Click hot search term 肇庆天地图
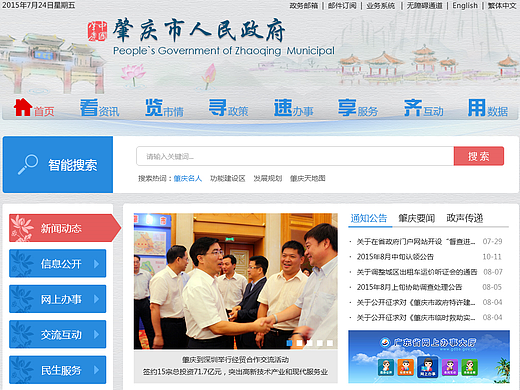Image resolution: width=520 pixels, height=390 pixels. pyautogui.click(x=307, y=178)
